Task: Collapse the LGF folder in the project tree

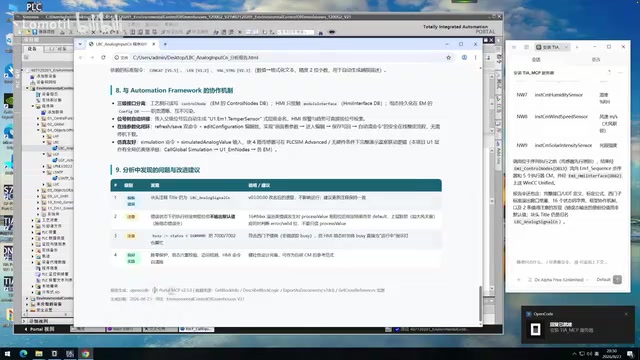Action: [44, 154]
